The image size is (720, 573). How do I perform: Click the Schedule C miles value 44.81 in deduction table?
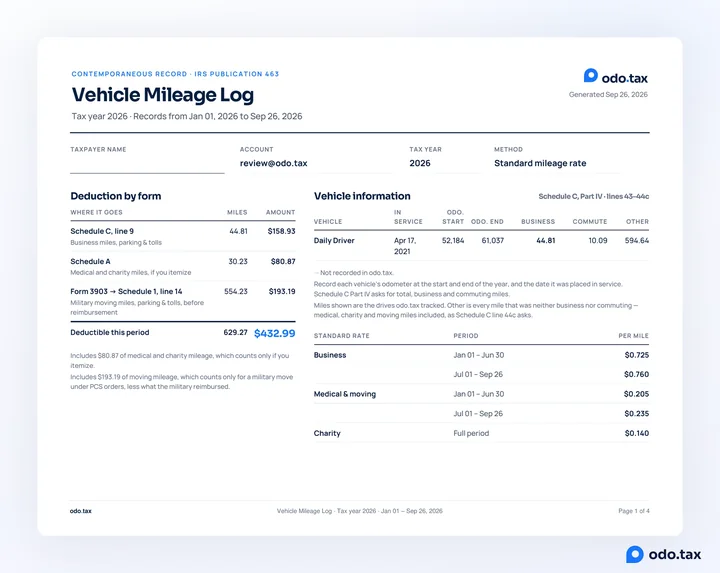238,231
